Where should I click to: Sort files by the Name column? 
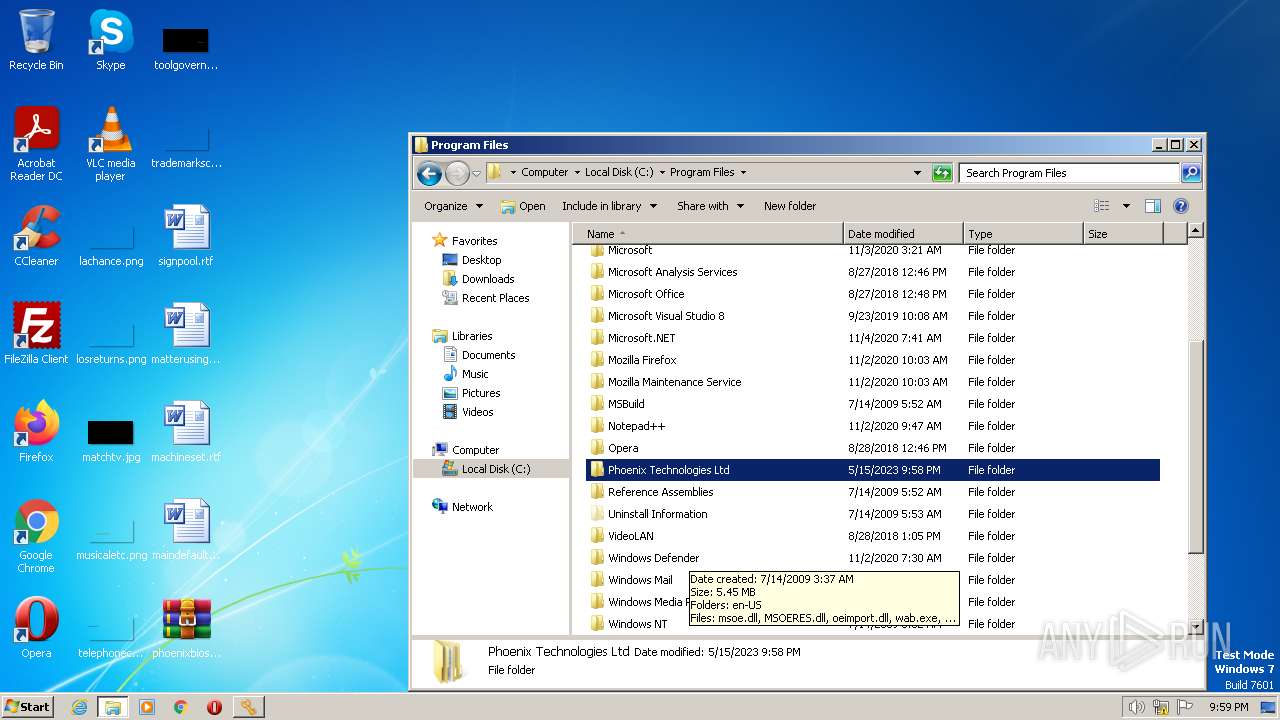pos(708,234)
